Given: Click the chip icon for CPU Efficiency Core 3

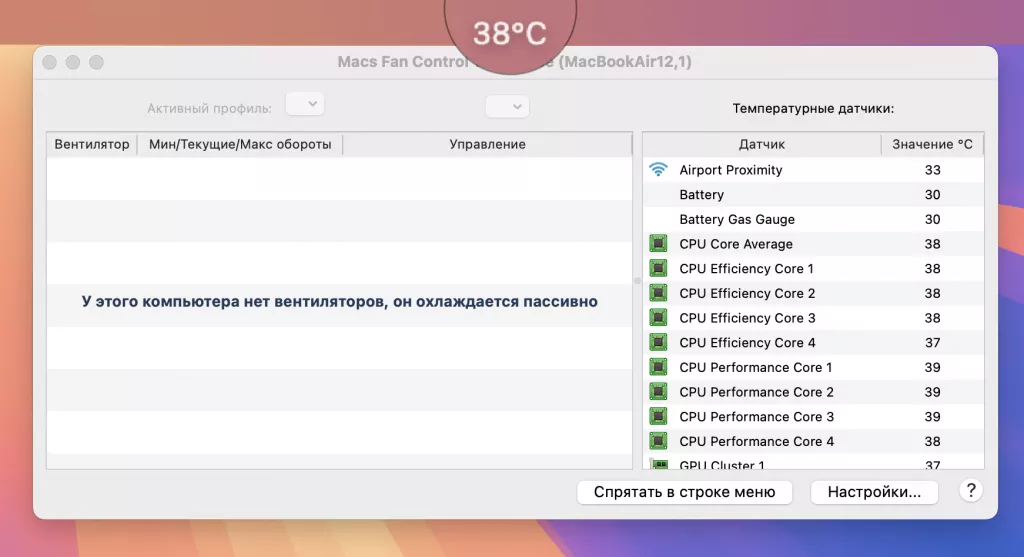Looking at the screenshot, I should point(658,318).
